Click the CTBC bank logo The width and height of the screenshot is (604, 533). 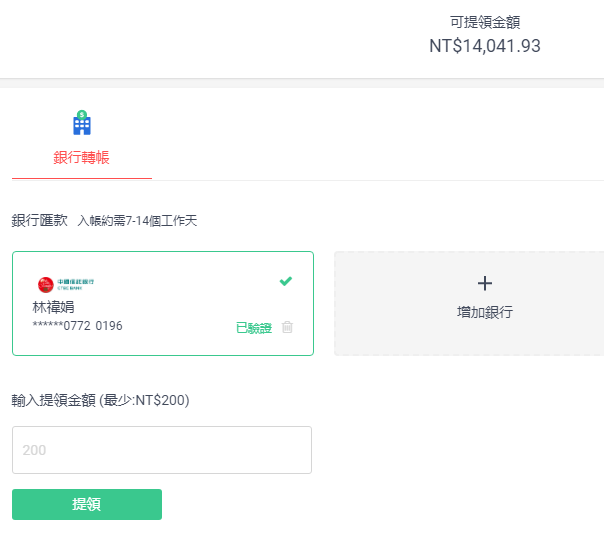click(x=66, y=284)
